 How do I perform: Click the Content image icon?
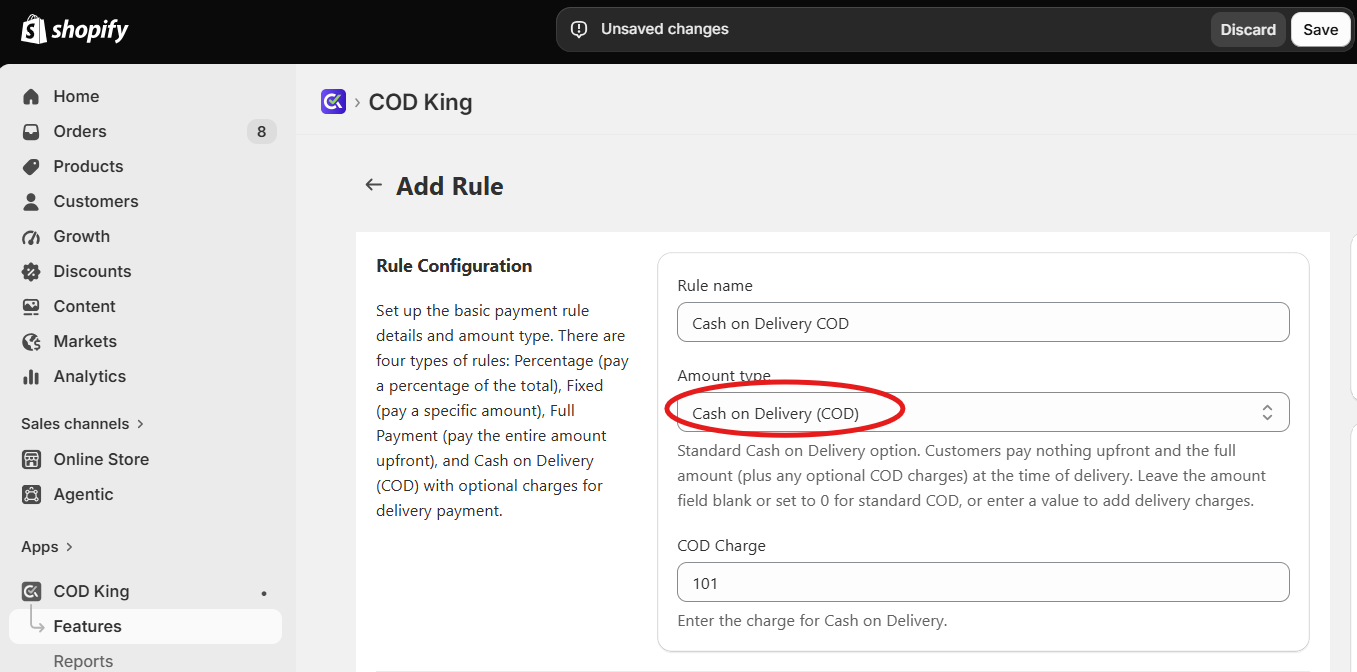[x=31, y=306]
